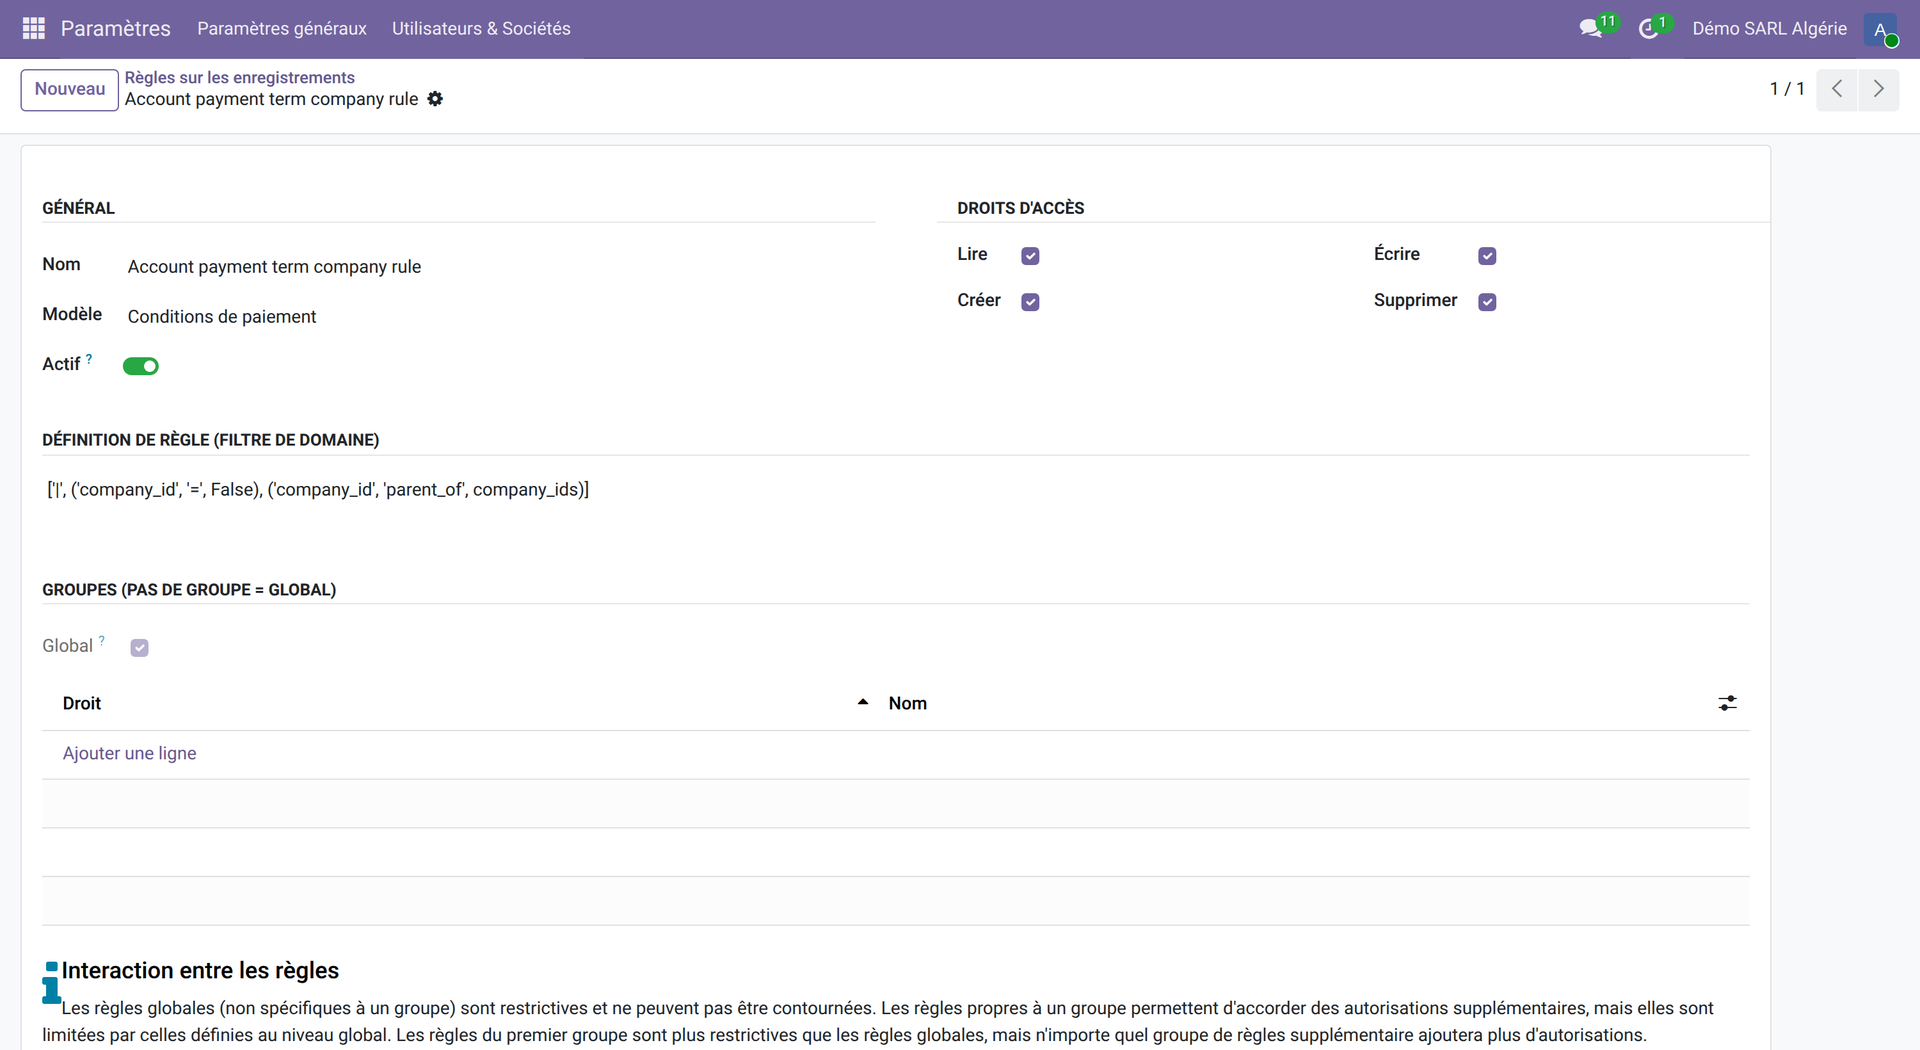Click the Interaction entre les règles heading

200,970
